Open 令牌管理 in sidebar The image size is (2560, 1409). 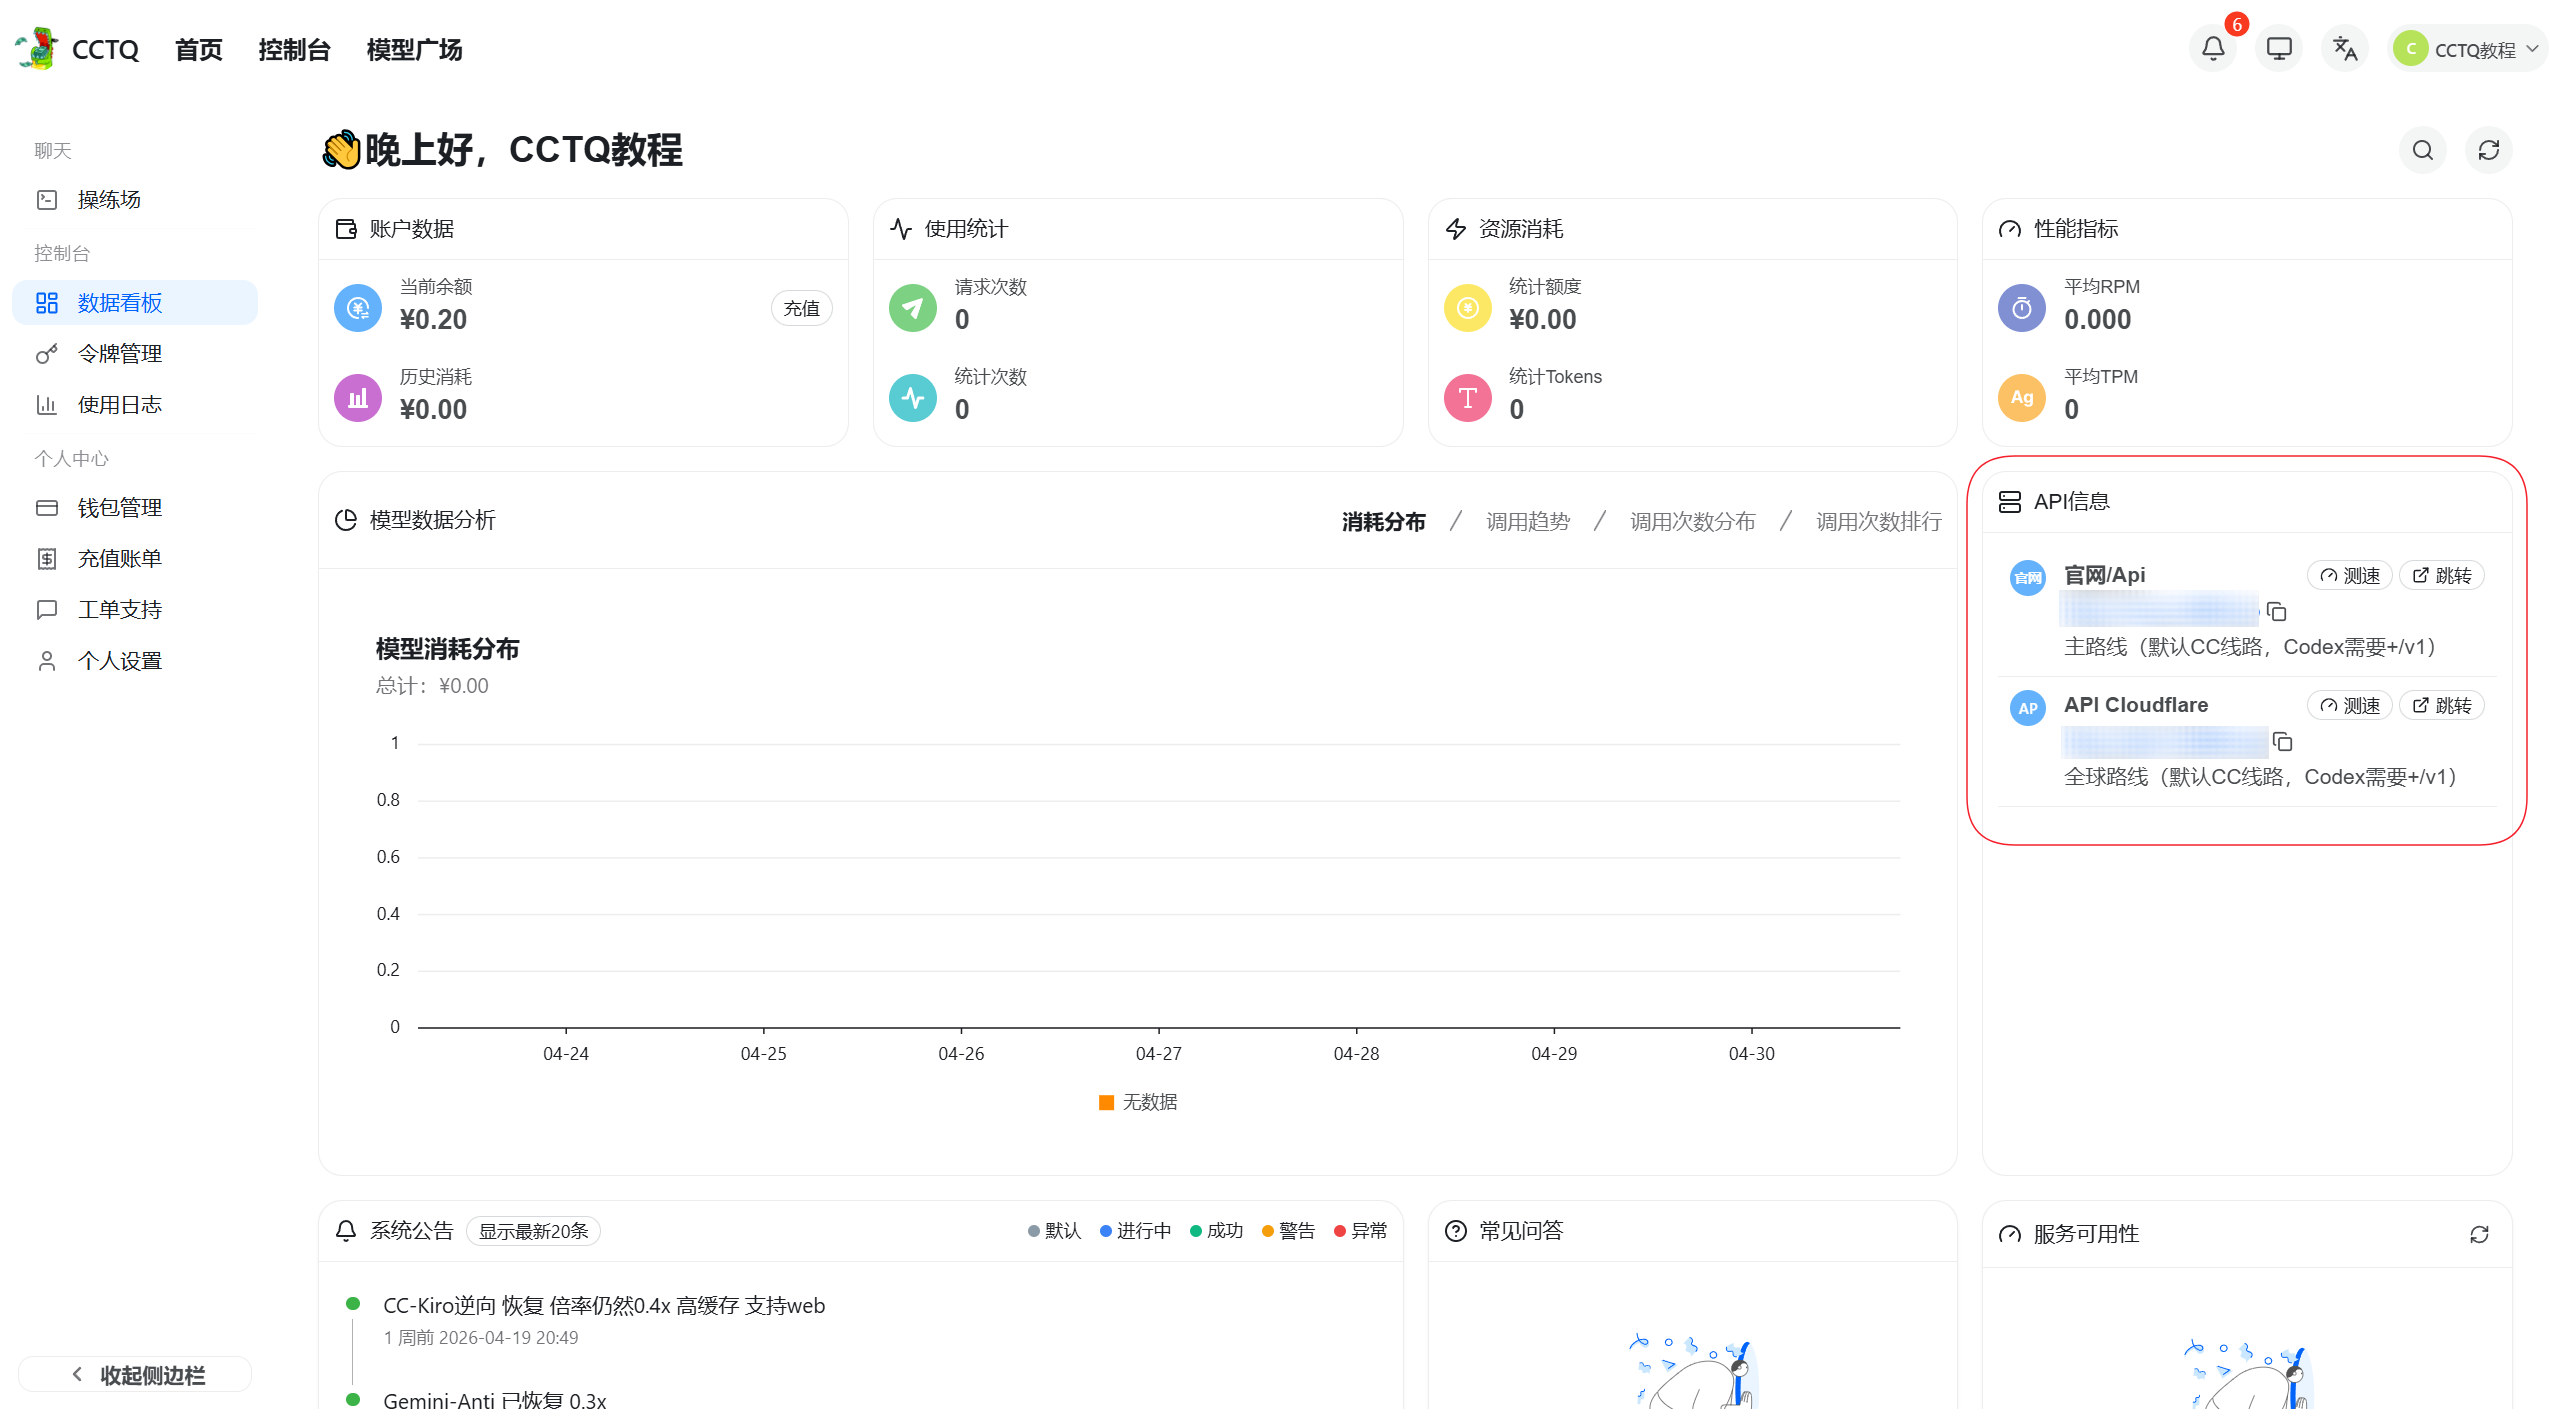pos(119,354)
